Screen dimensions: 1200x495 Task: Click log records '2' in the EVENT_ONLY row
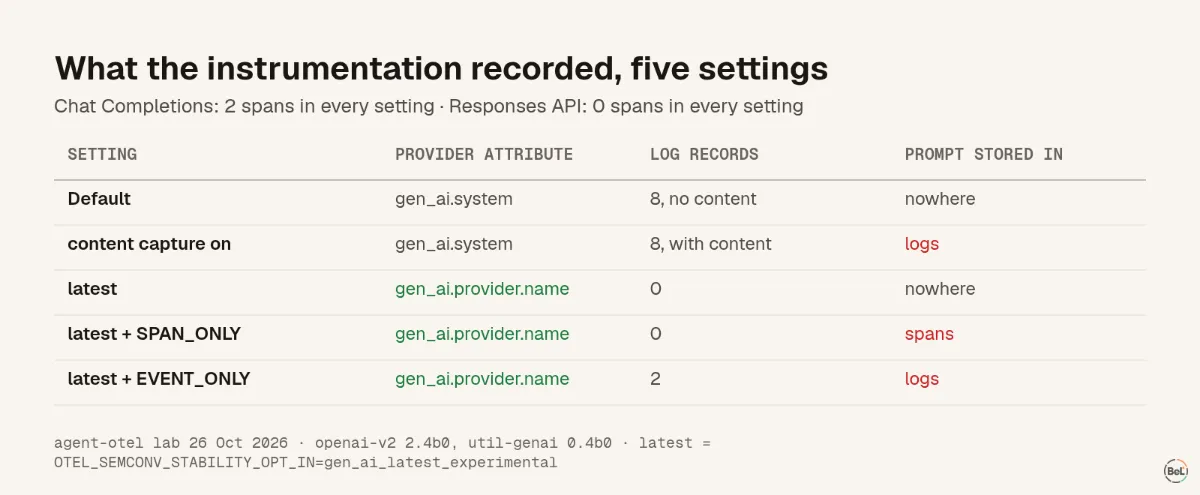(x=655, y=379)
